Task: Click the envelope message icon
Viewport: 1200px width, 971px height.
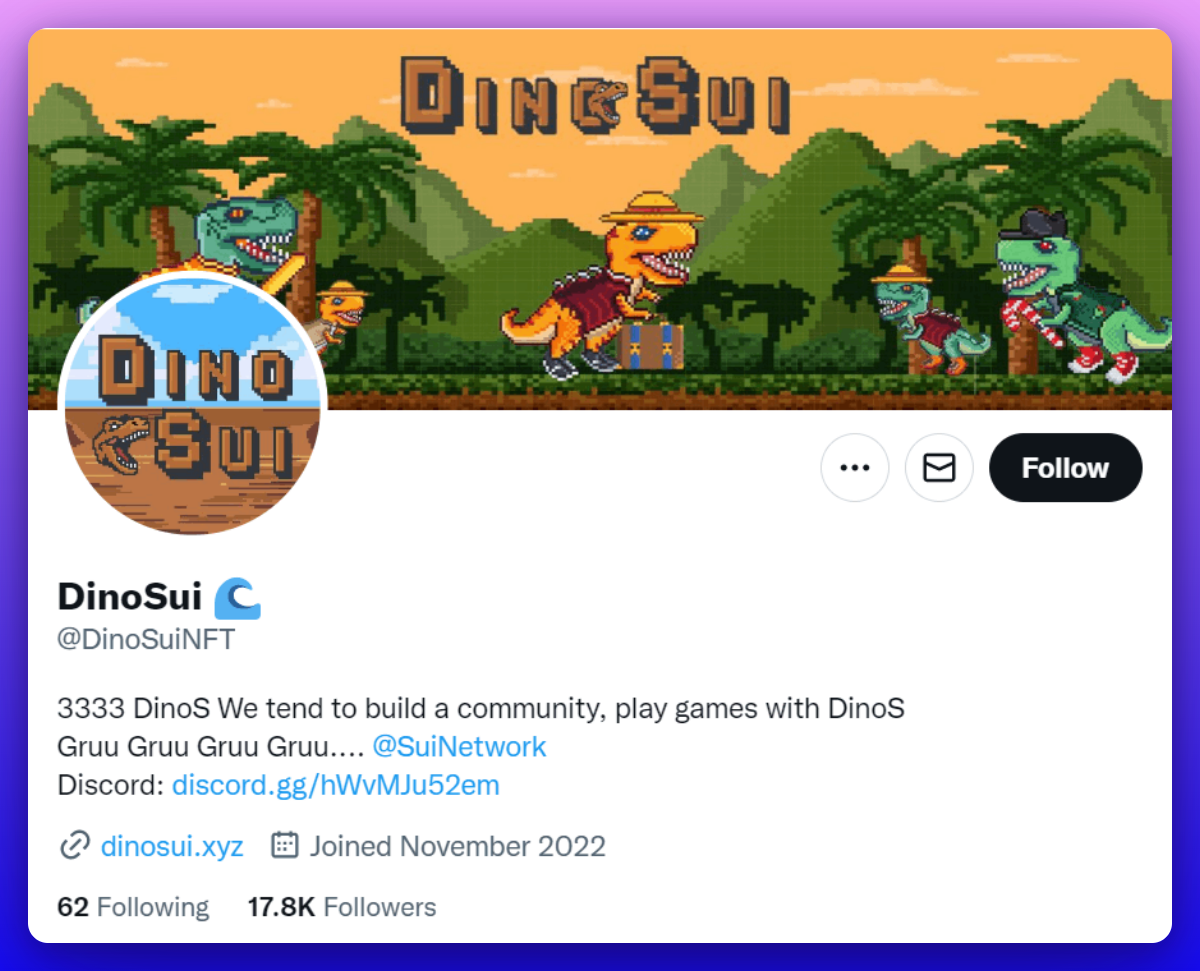Action: pos(939,467)
